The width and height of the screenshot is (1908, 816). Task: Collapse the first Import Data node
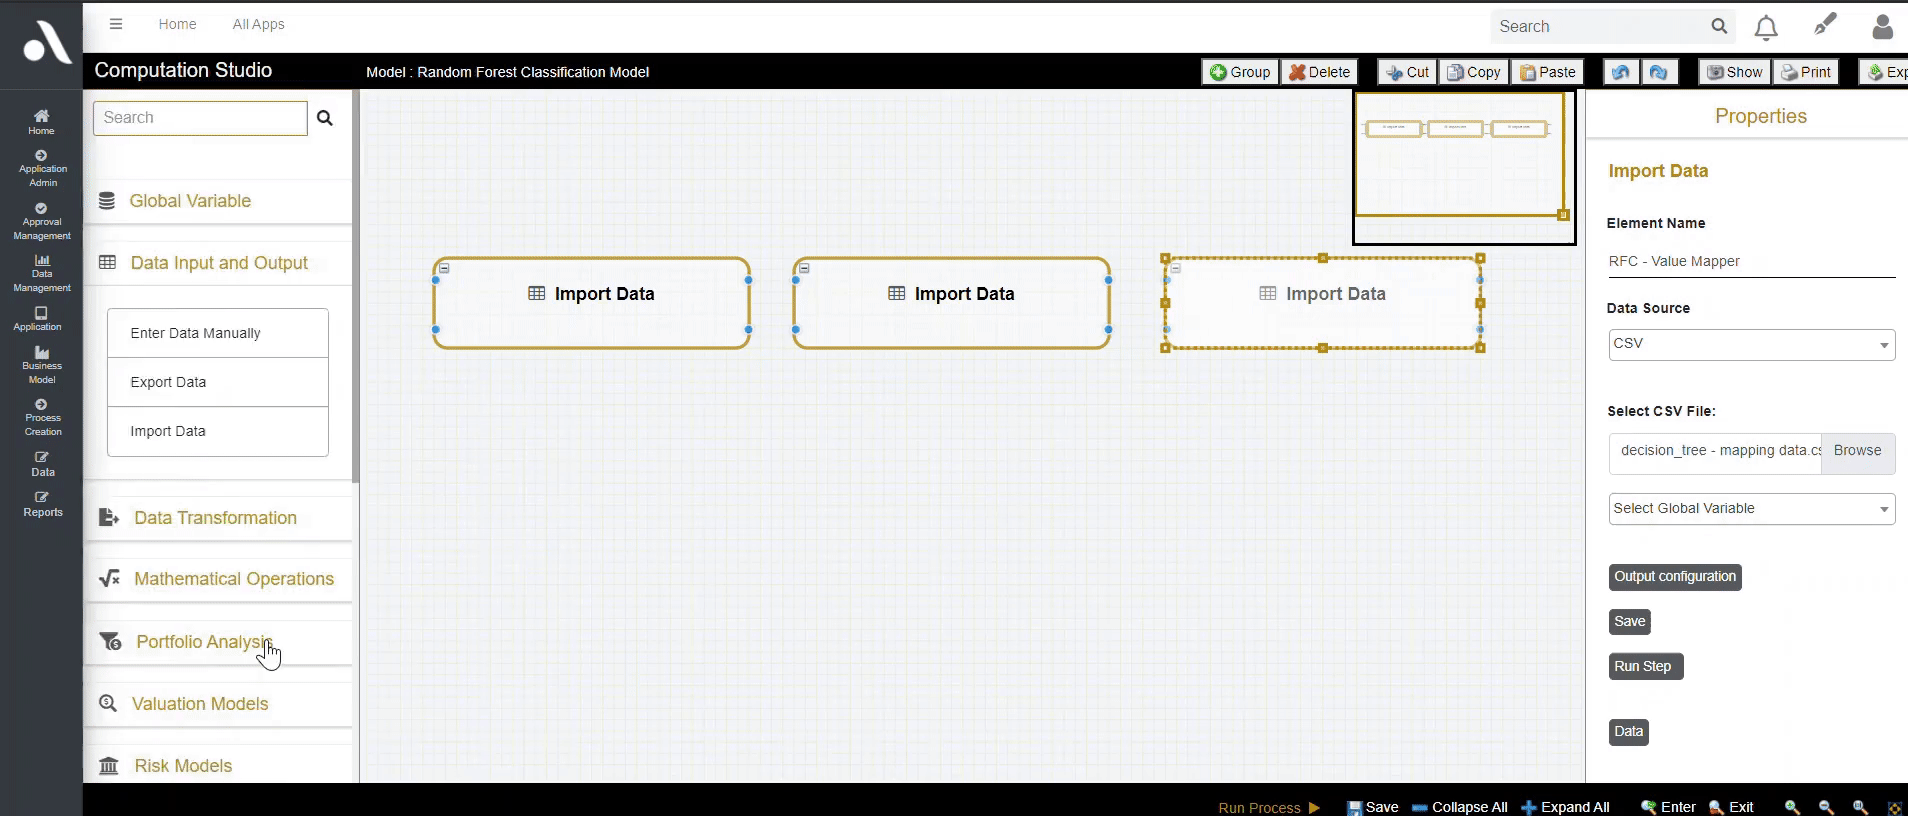click(444, 268)
